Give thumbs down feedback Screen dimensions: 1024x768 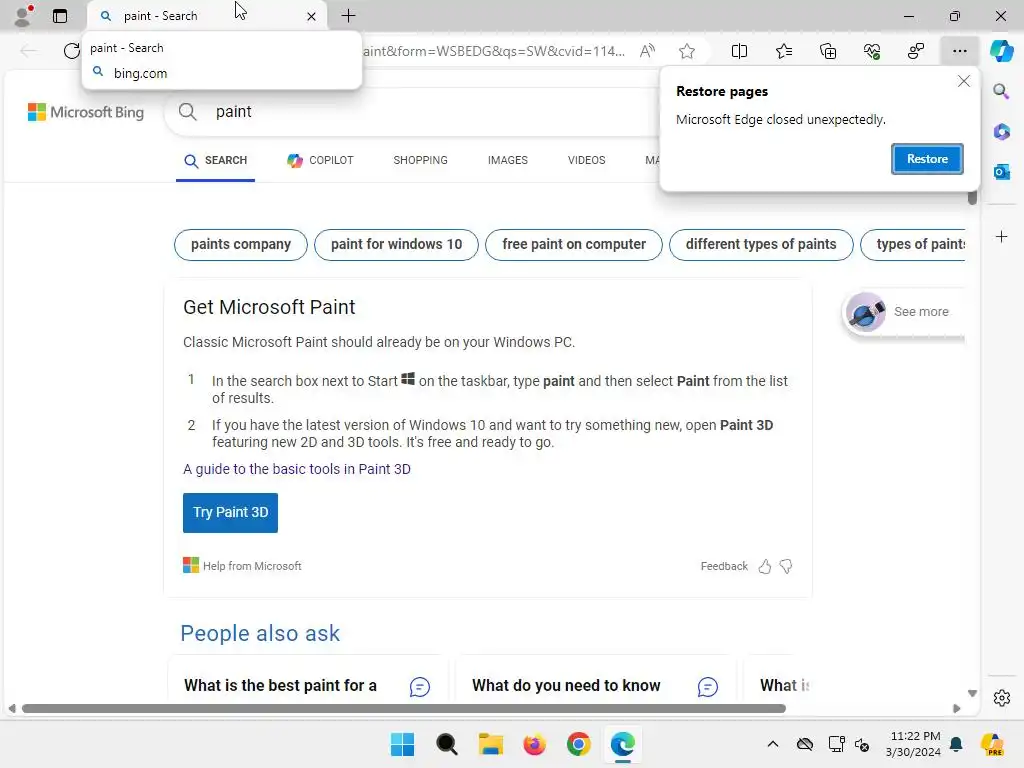pos(786,566)
